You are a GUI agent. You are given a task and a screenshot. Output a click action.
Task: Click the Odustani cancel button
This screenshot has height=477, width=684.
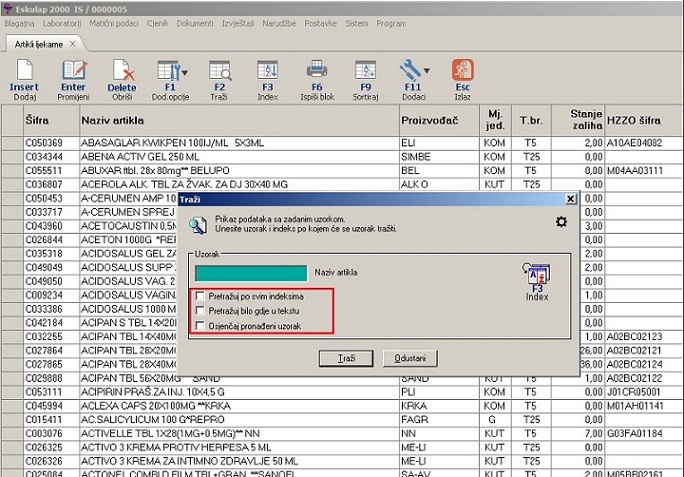tap(410, 358)
